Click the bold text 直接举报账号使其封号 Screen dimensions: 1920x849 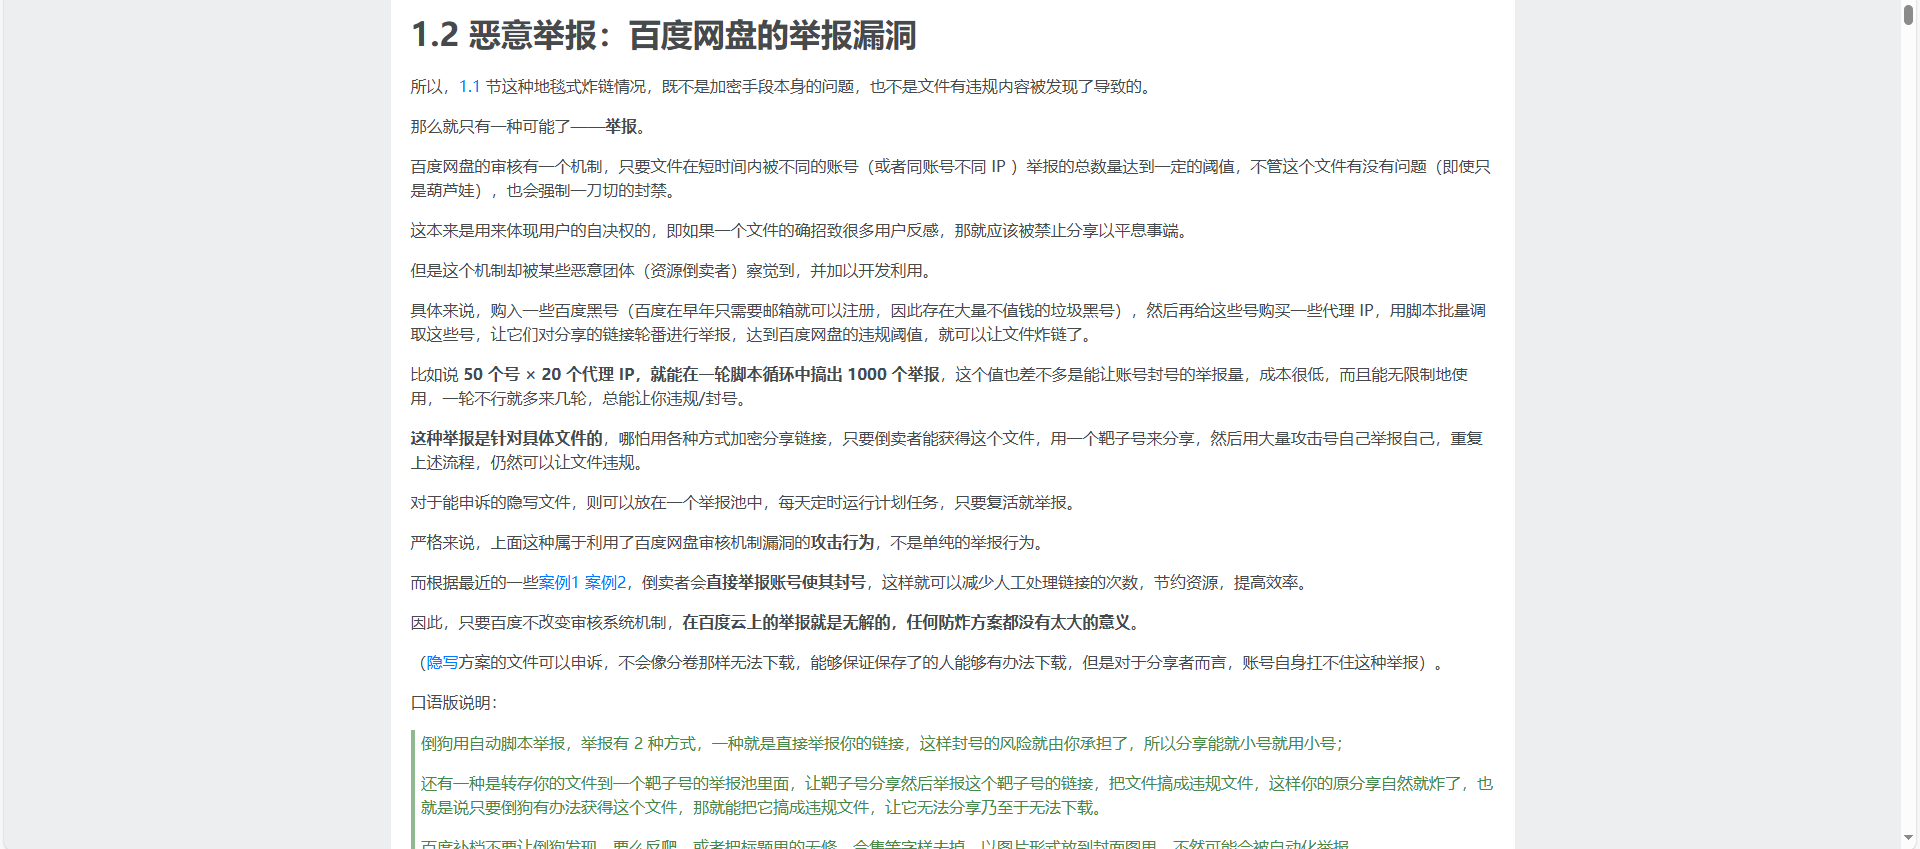(786, 583)
